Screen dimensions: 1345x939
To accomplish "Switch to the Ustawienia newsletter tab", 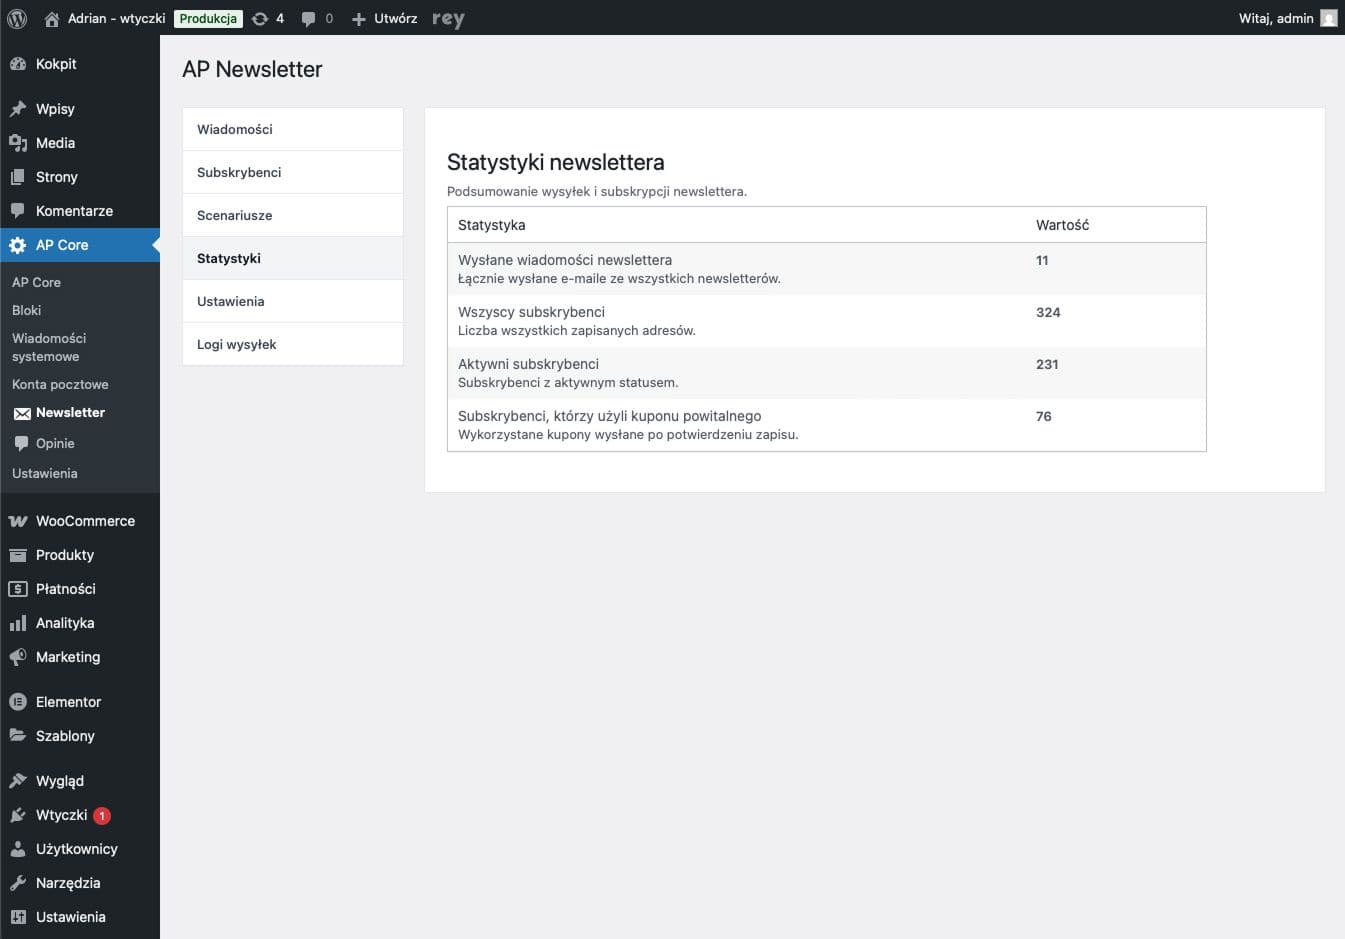I will pos(230,300).
